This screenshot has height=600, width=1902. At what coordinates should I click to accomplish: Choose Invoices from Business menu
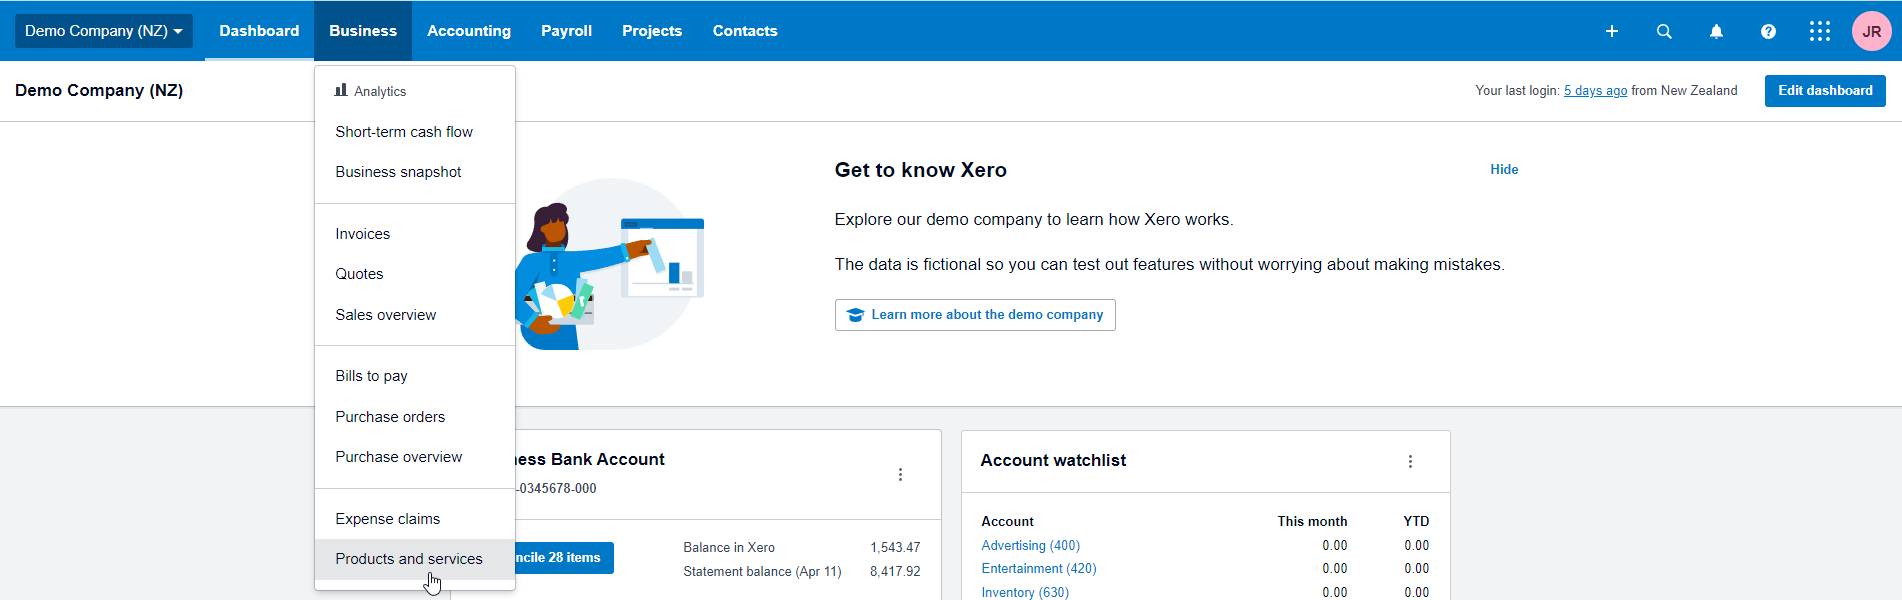coord(415,234)
